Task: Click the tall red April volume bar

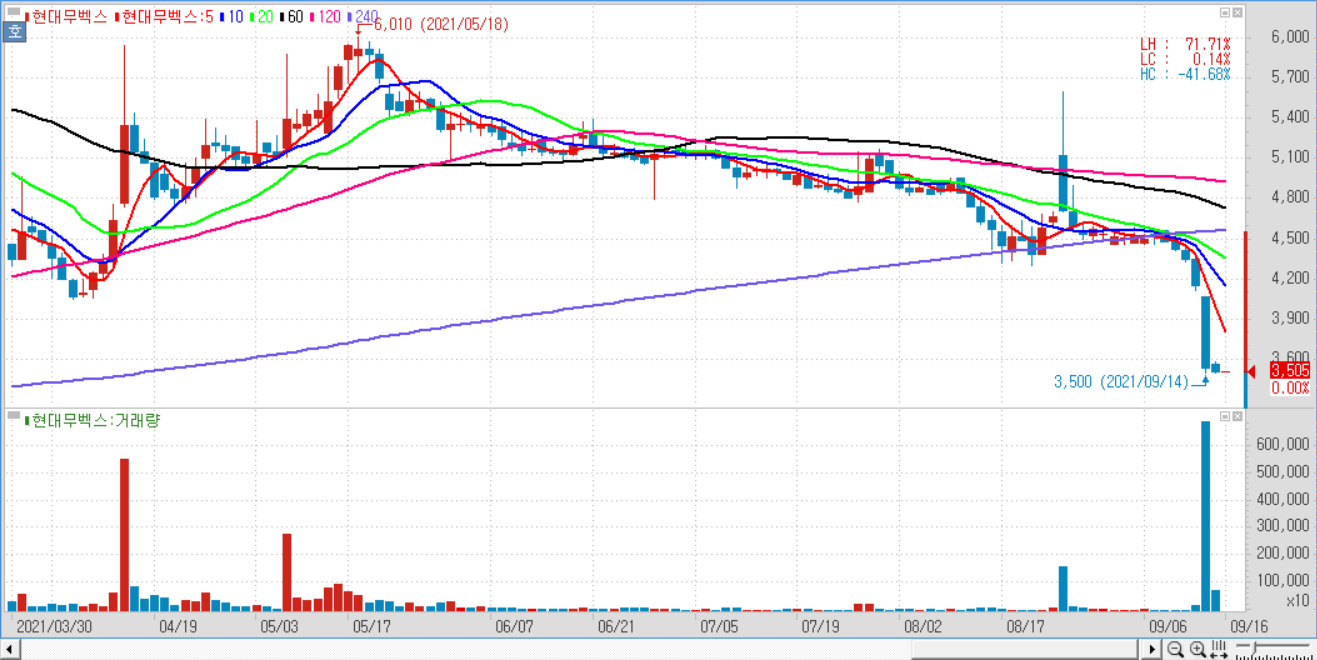Action: (x=124, y=535)
